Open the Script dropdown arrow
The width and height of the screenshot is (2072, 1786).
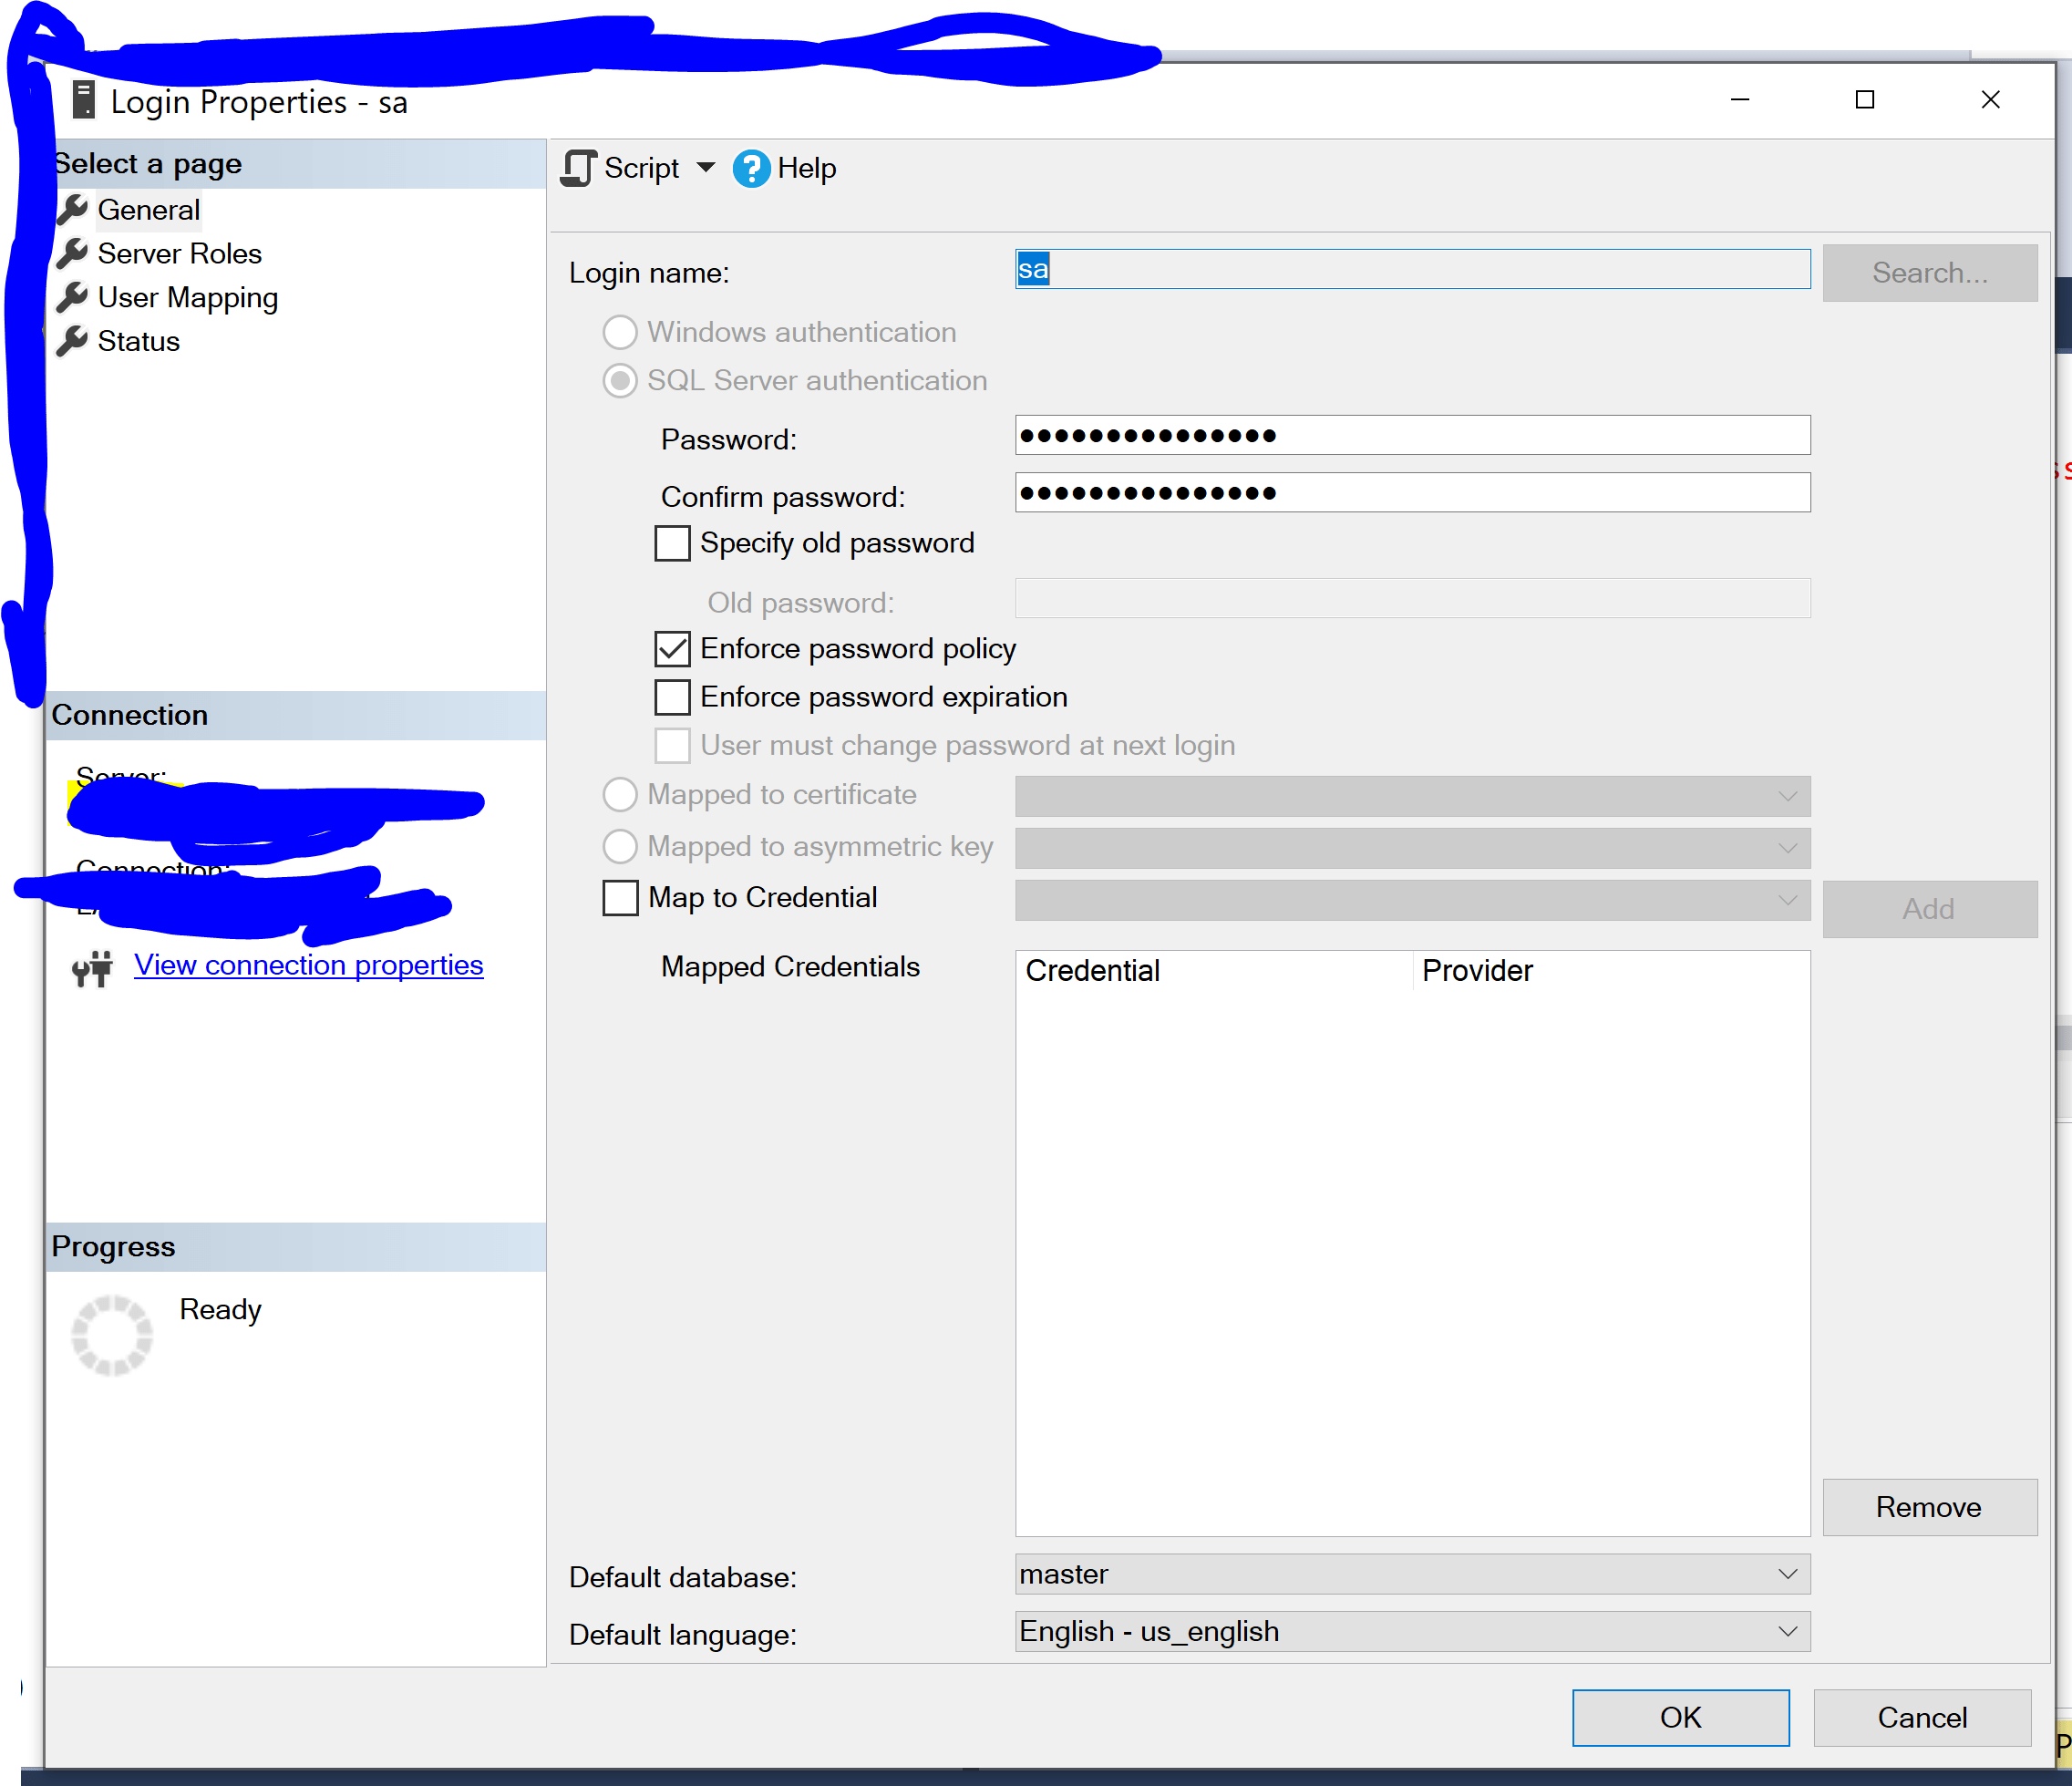coord(706,167)
